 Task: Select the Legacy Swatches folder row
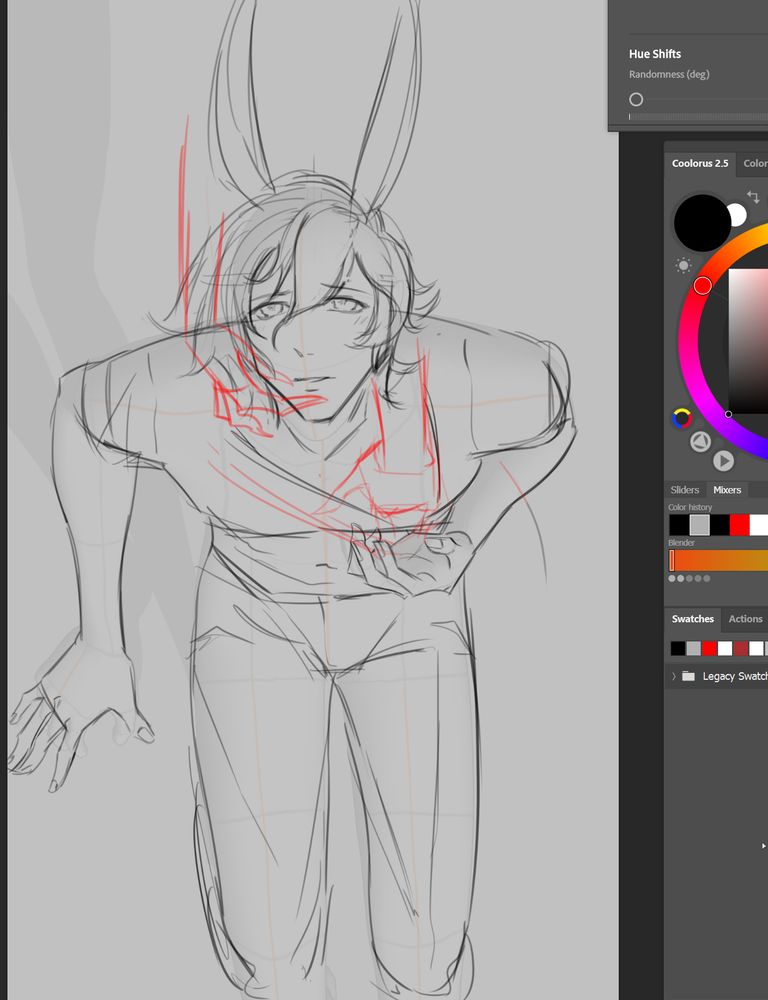point(716,676)
